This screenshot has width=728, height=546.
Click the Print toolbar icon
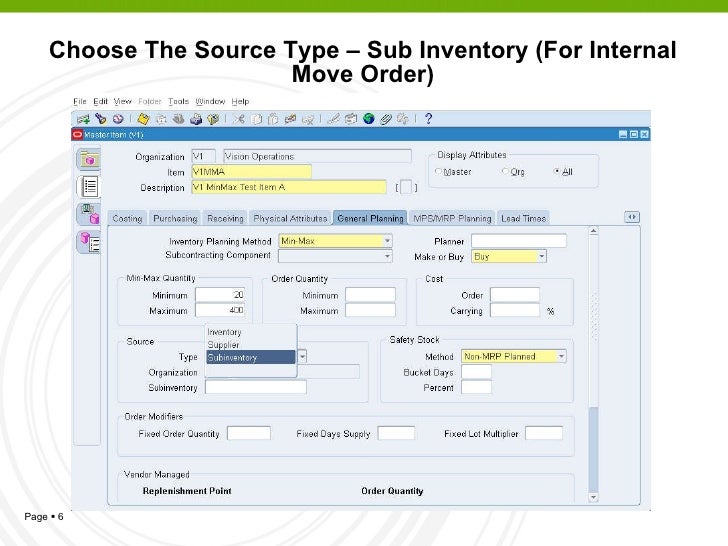196,119
